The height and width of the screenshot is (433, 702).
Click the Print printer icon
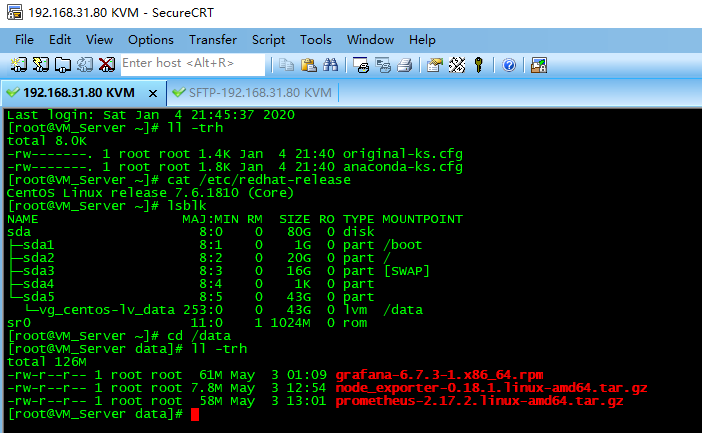point(405,65)
